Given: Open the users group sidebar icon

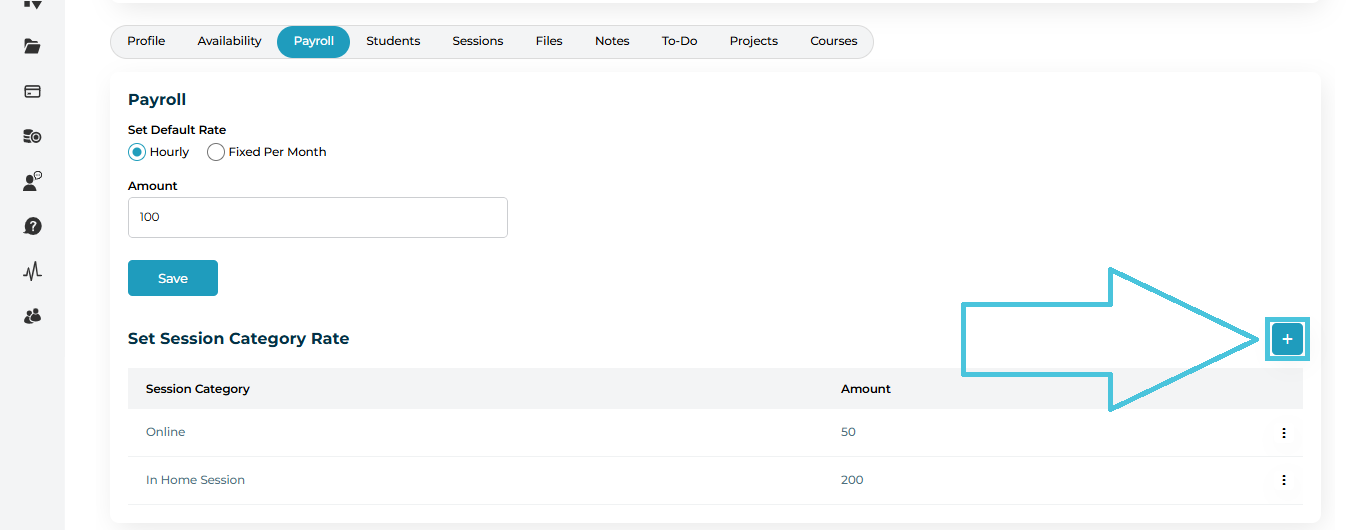Looking at the screenshot, I should click(x=32, y=316).
